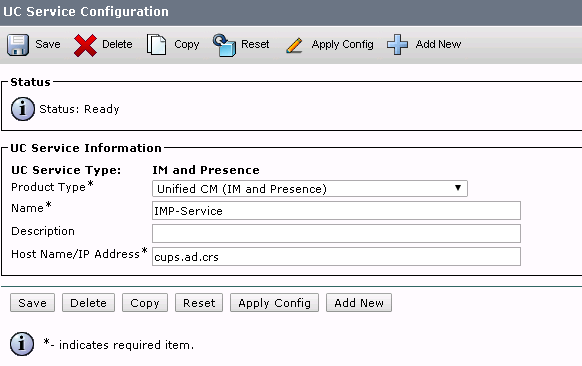Open the Product Type dropdown
The width and height of the screenshot is (582, 366).
310,189
